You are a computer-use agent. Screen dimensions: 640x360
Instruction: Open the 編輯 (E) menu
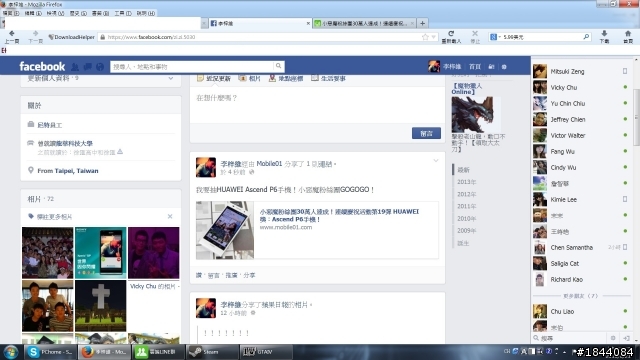point(33,13)
